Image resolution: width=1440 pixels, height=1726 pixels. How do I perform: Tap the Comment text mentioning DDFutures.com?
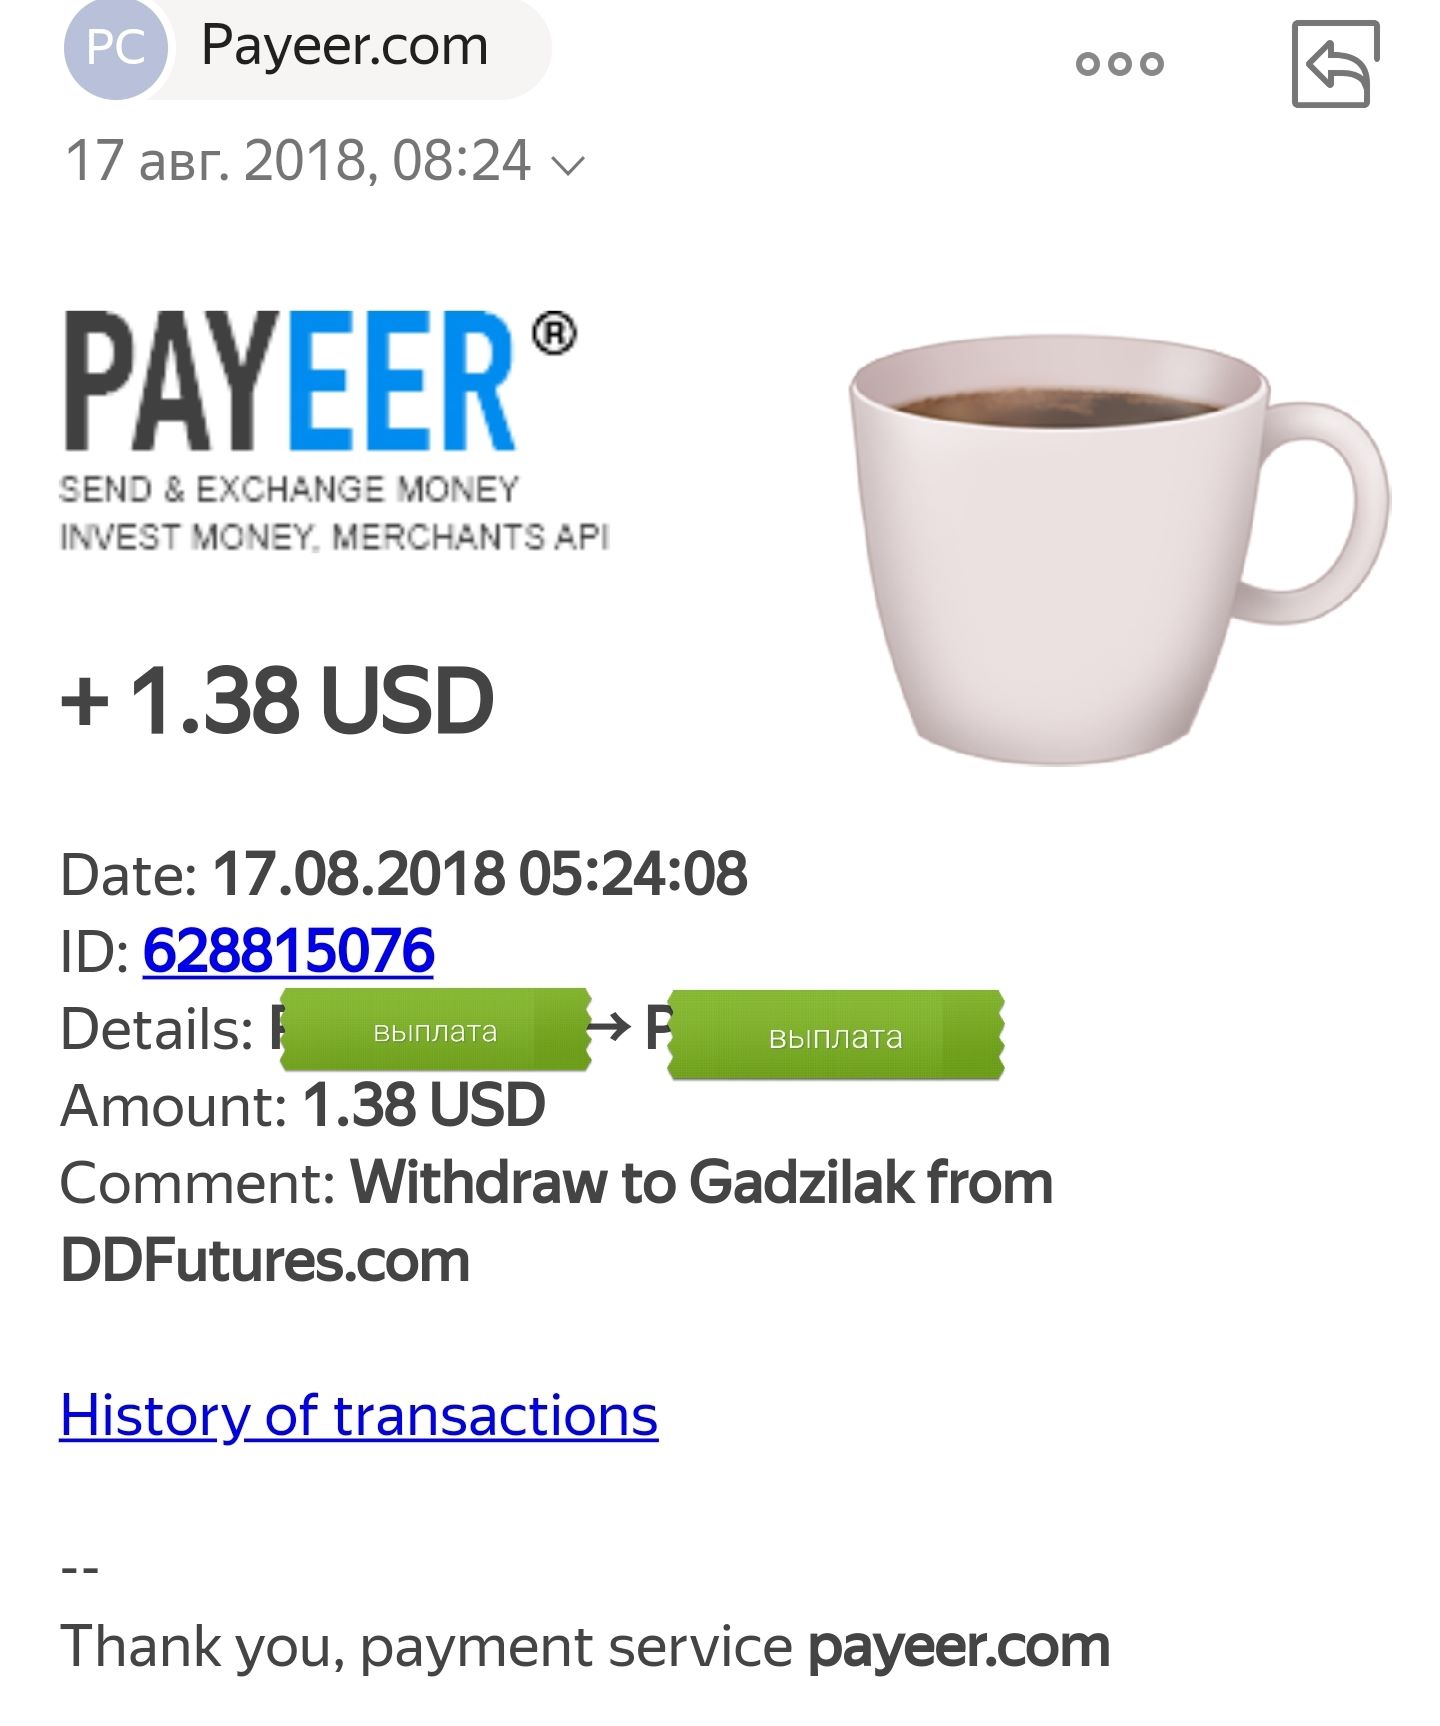[x=556, y=1221]
